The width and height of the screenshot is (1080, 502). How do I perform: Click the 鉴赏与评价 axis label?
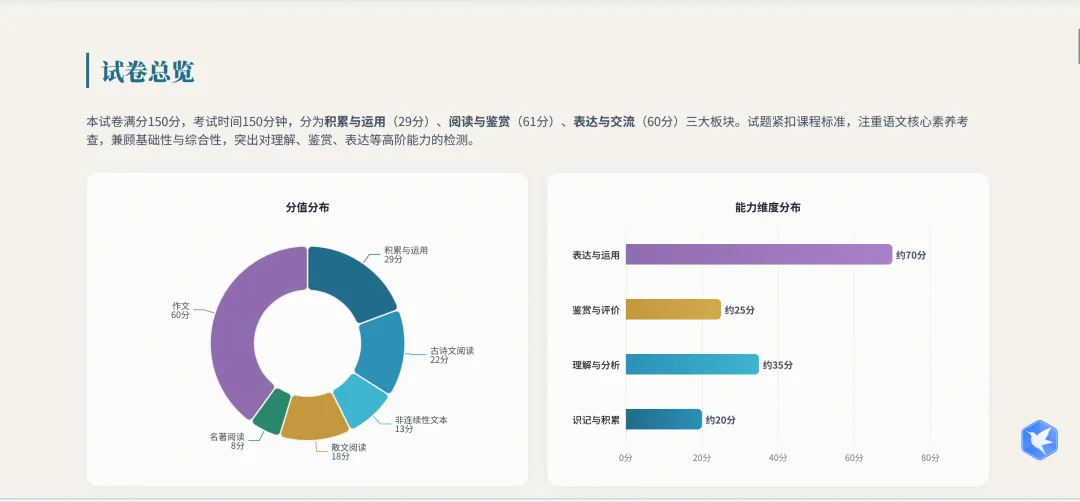pos(596,310)
